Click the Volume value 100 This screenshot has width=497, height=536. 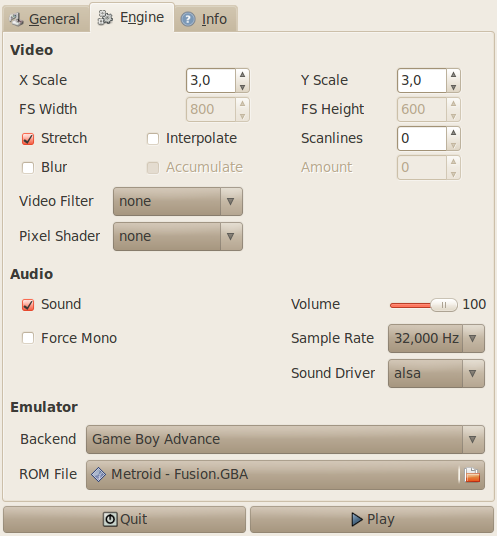(x=474, y=304)
